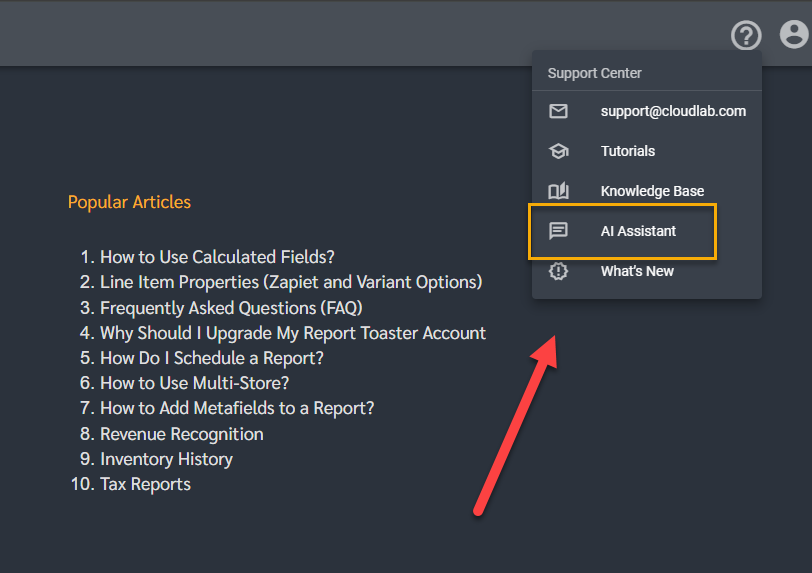Open the Revenue Recognition article

[182, 434]
